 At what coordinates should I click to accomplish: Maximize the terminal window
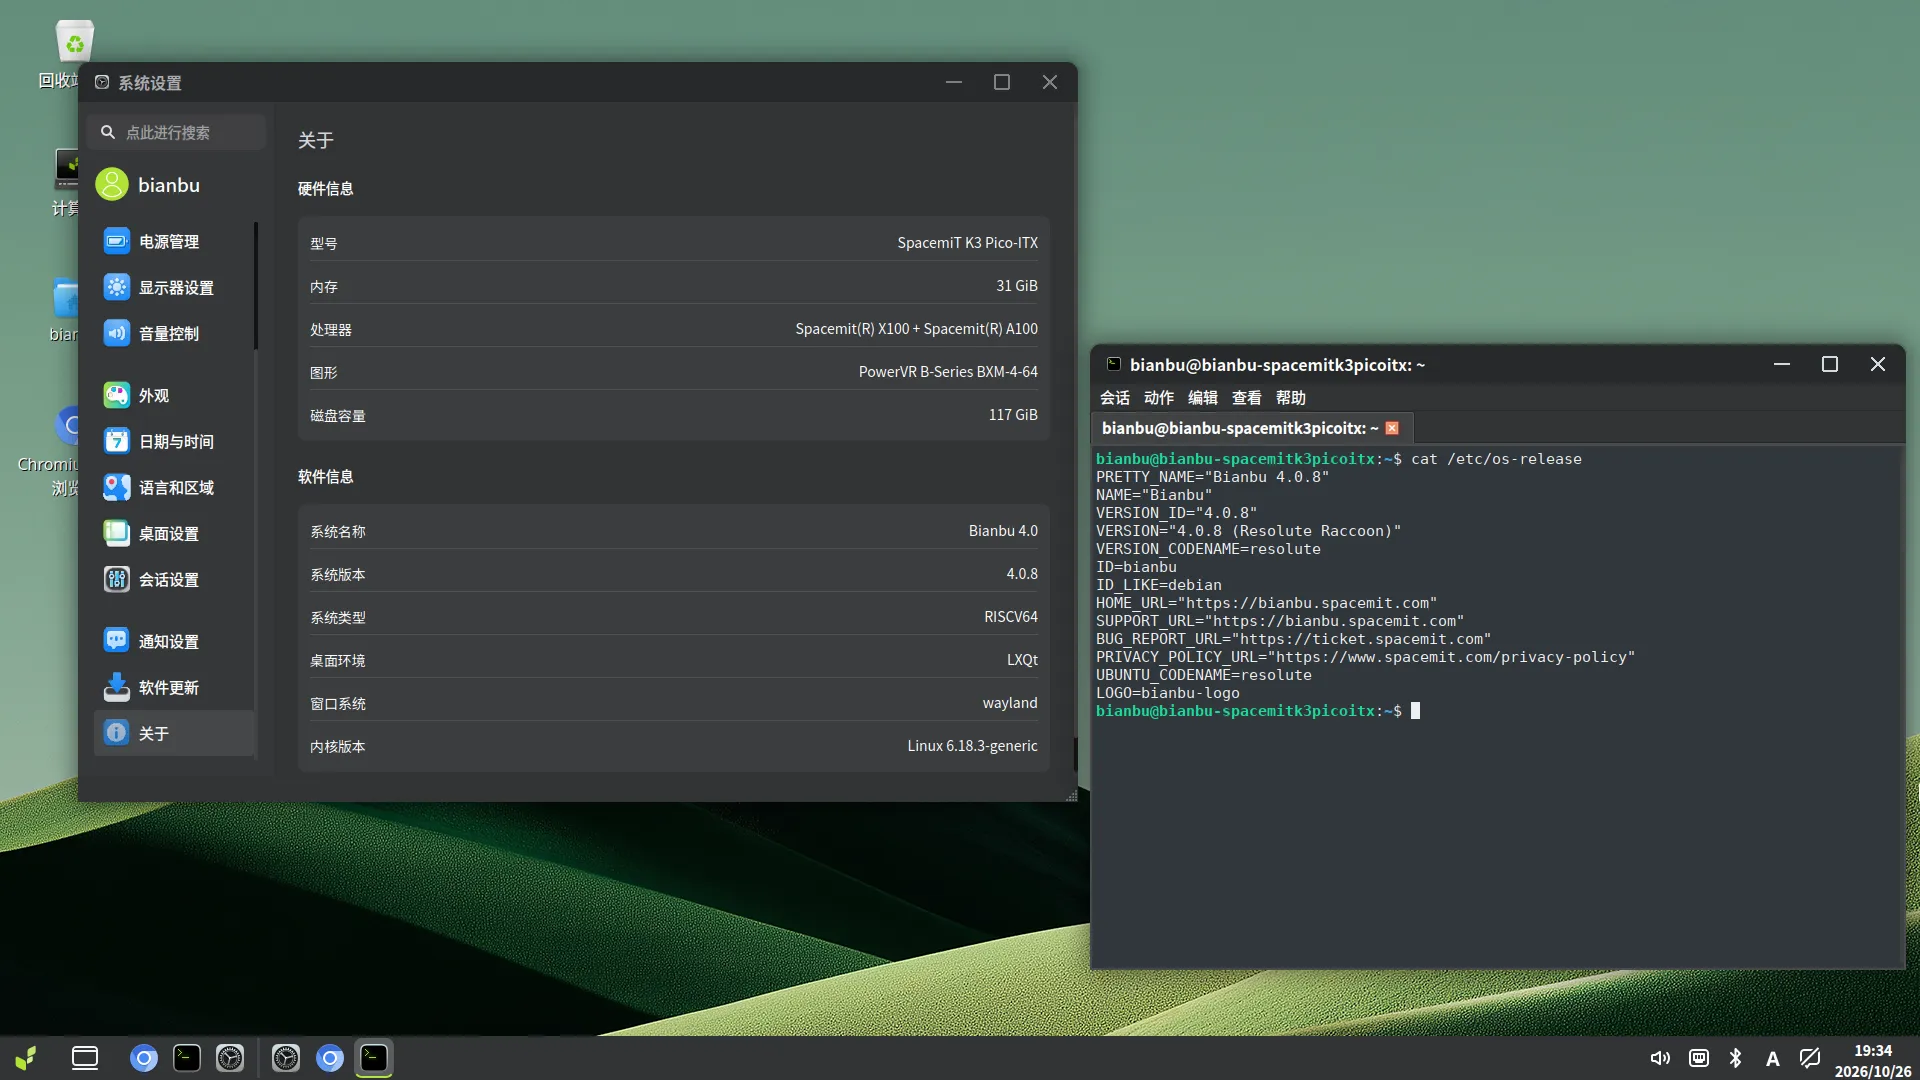pos(1830,364)
